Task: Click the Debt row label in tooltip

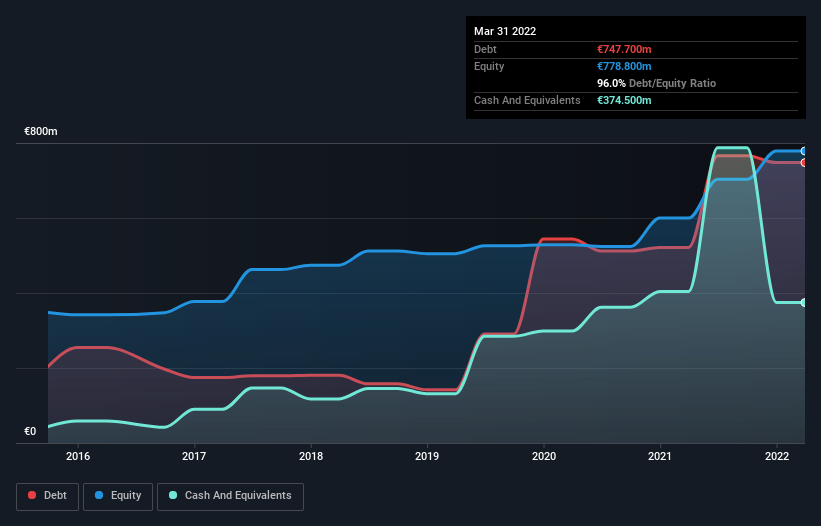Action: point(485,49)
